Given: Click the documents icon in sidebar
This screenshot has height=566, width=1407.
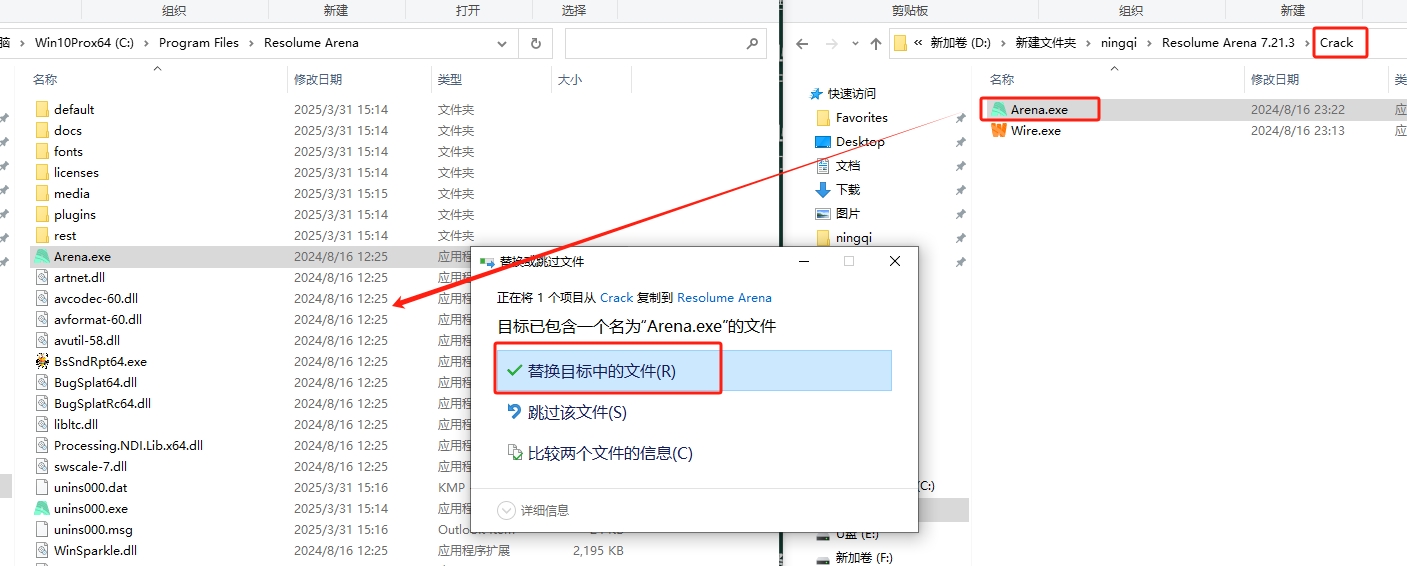Looking at the screenshot, I should click(x=823, y=165).
